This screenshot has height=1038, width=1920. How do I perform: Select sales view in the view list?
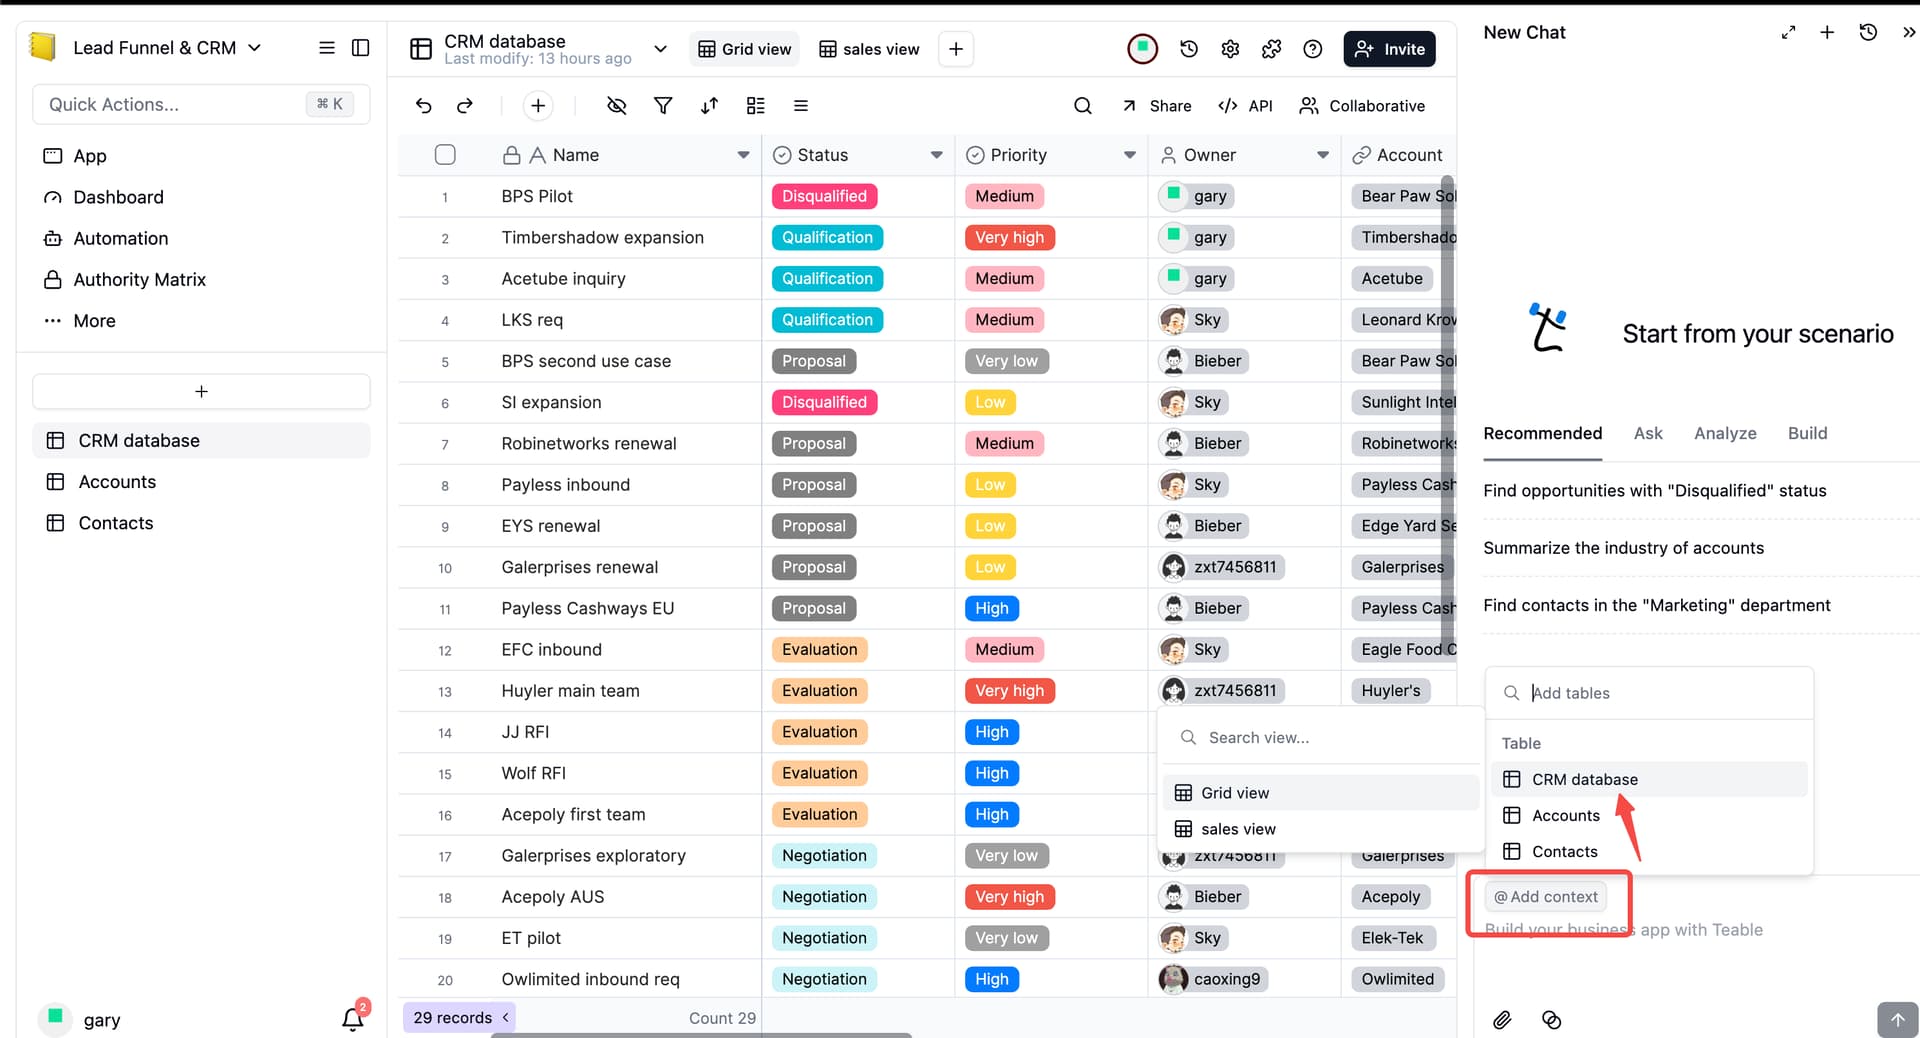[1238, 829]
